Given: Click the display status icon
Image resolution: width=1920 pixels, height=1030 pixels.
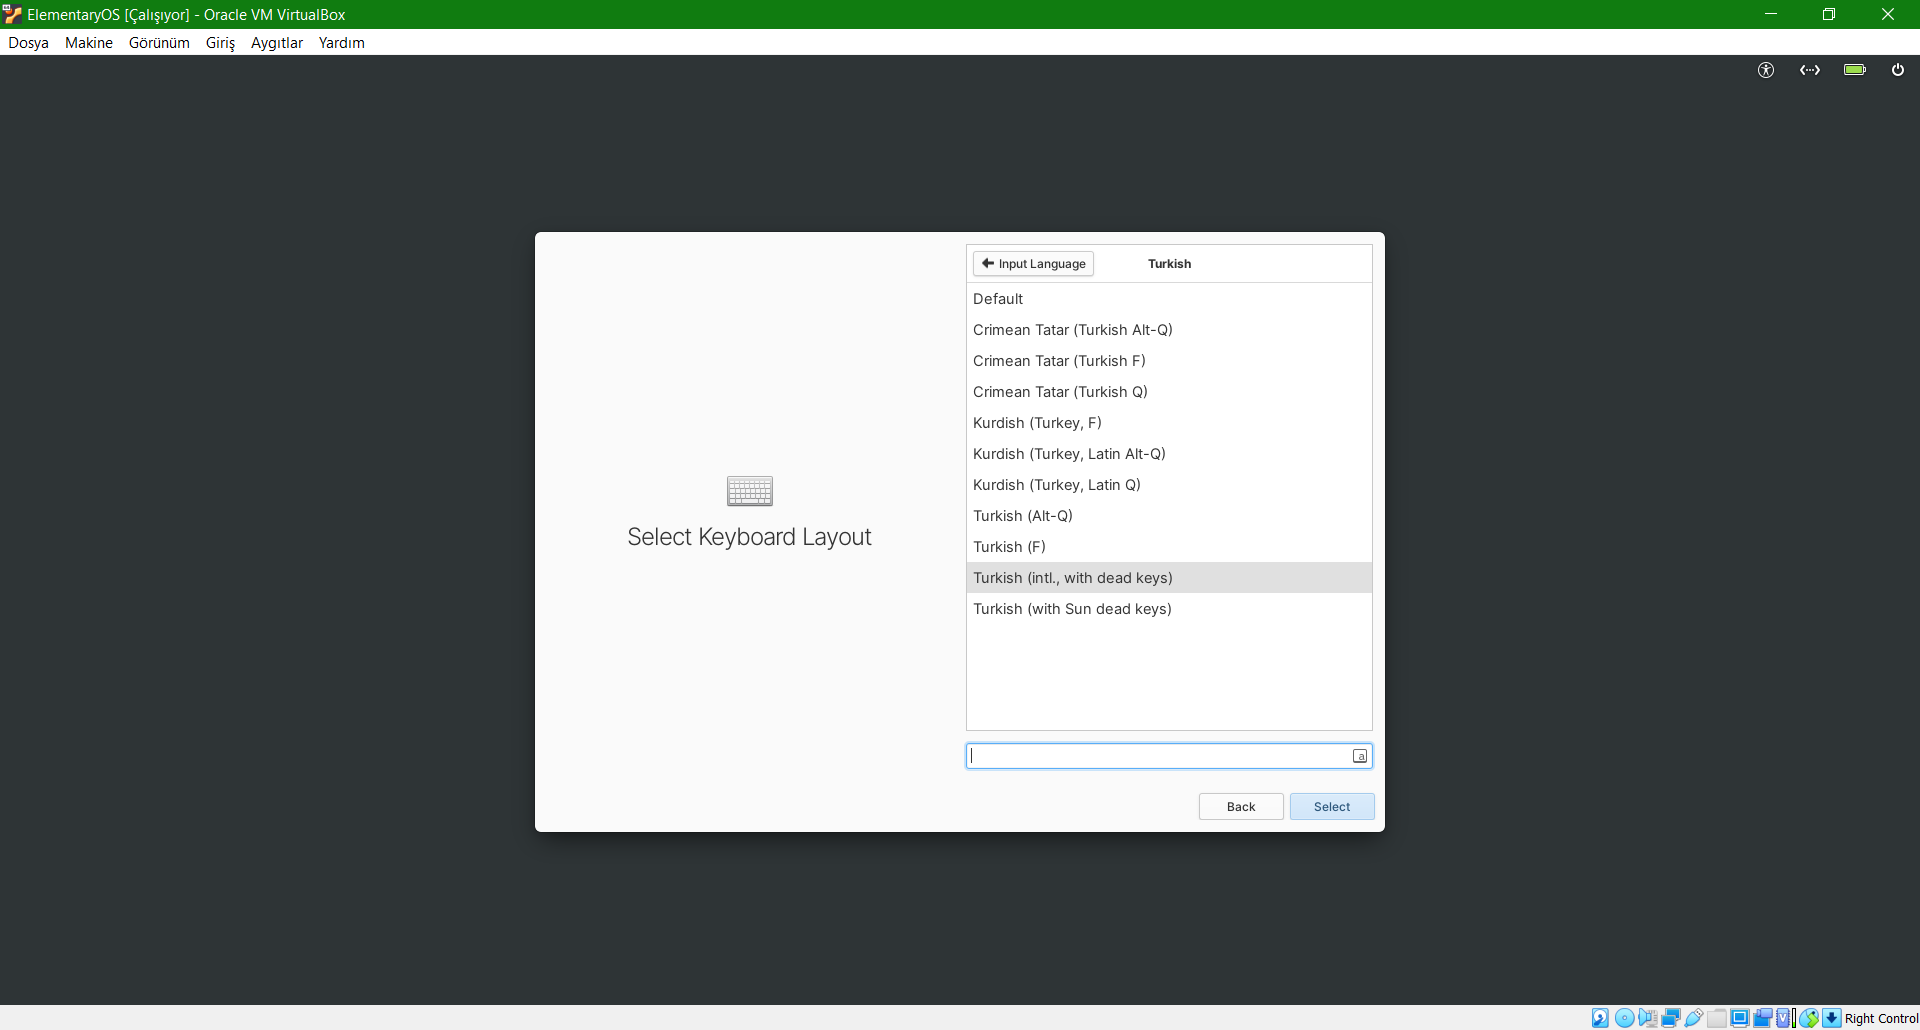Looking at the screenshot, I should tap(1740, 1018).
